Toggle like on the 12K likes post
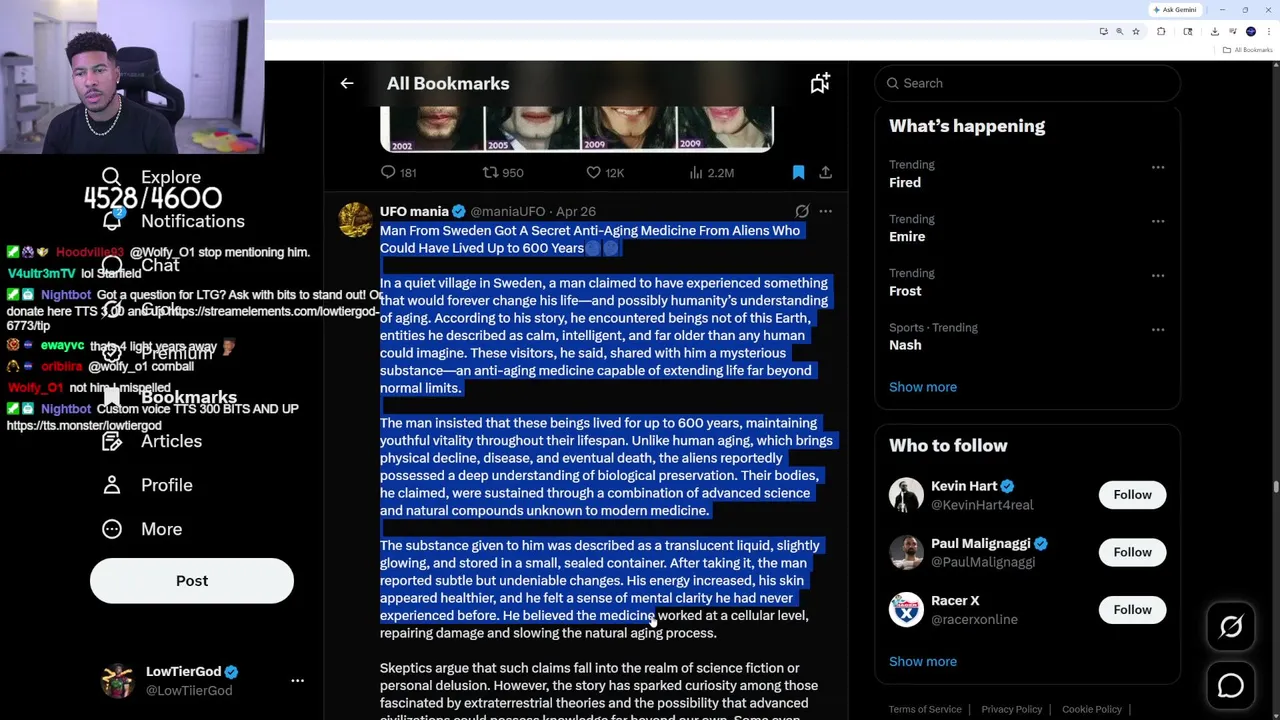1280x720 pixels. [605, 173]
